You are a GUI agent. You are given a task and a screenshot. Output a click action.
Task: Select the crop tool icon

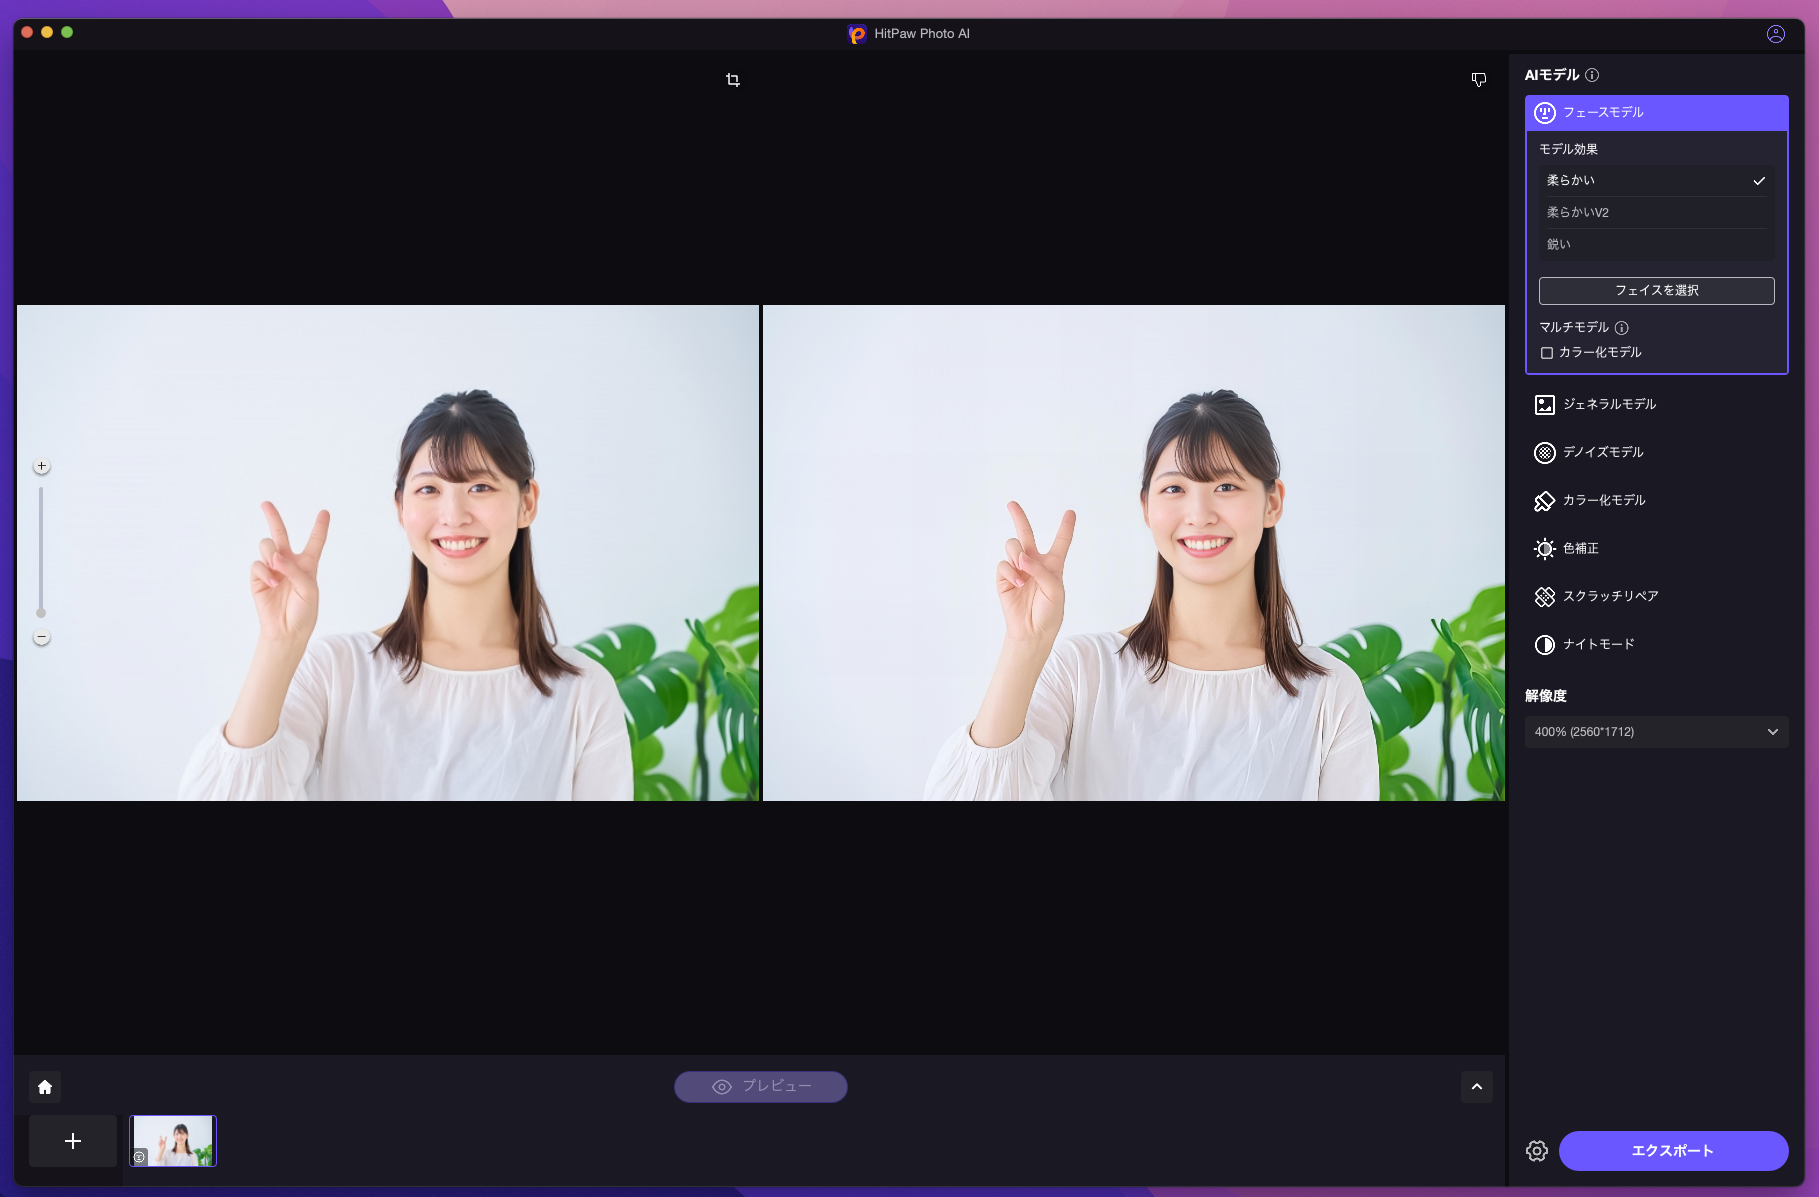(733, 80)
